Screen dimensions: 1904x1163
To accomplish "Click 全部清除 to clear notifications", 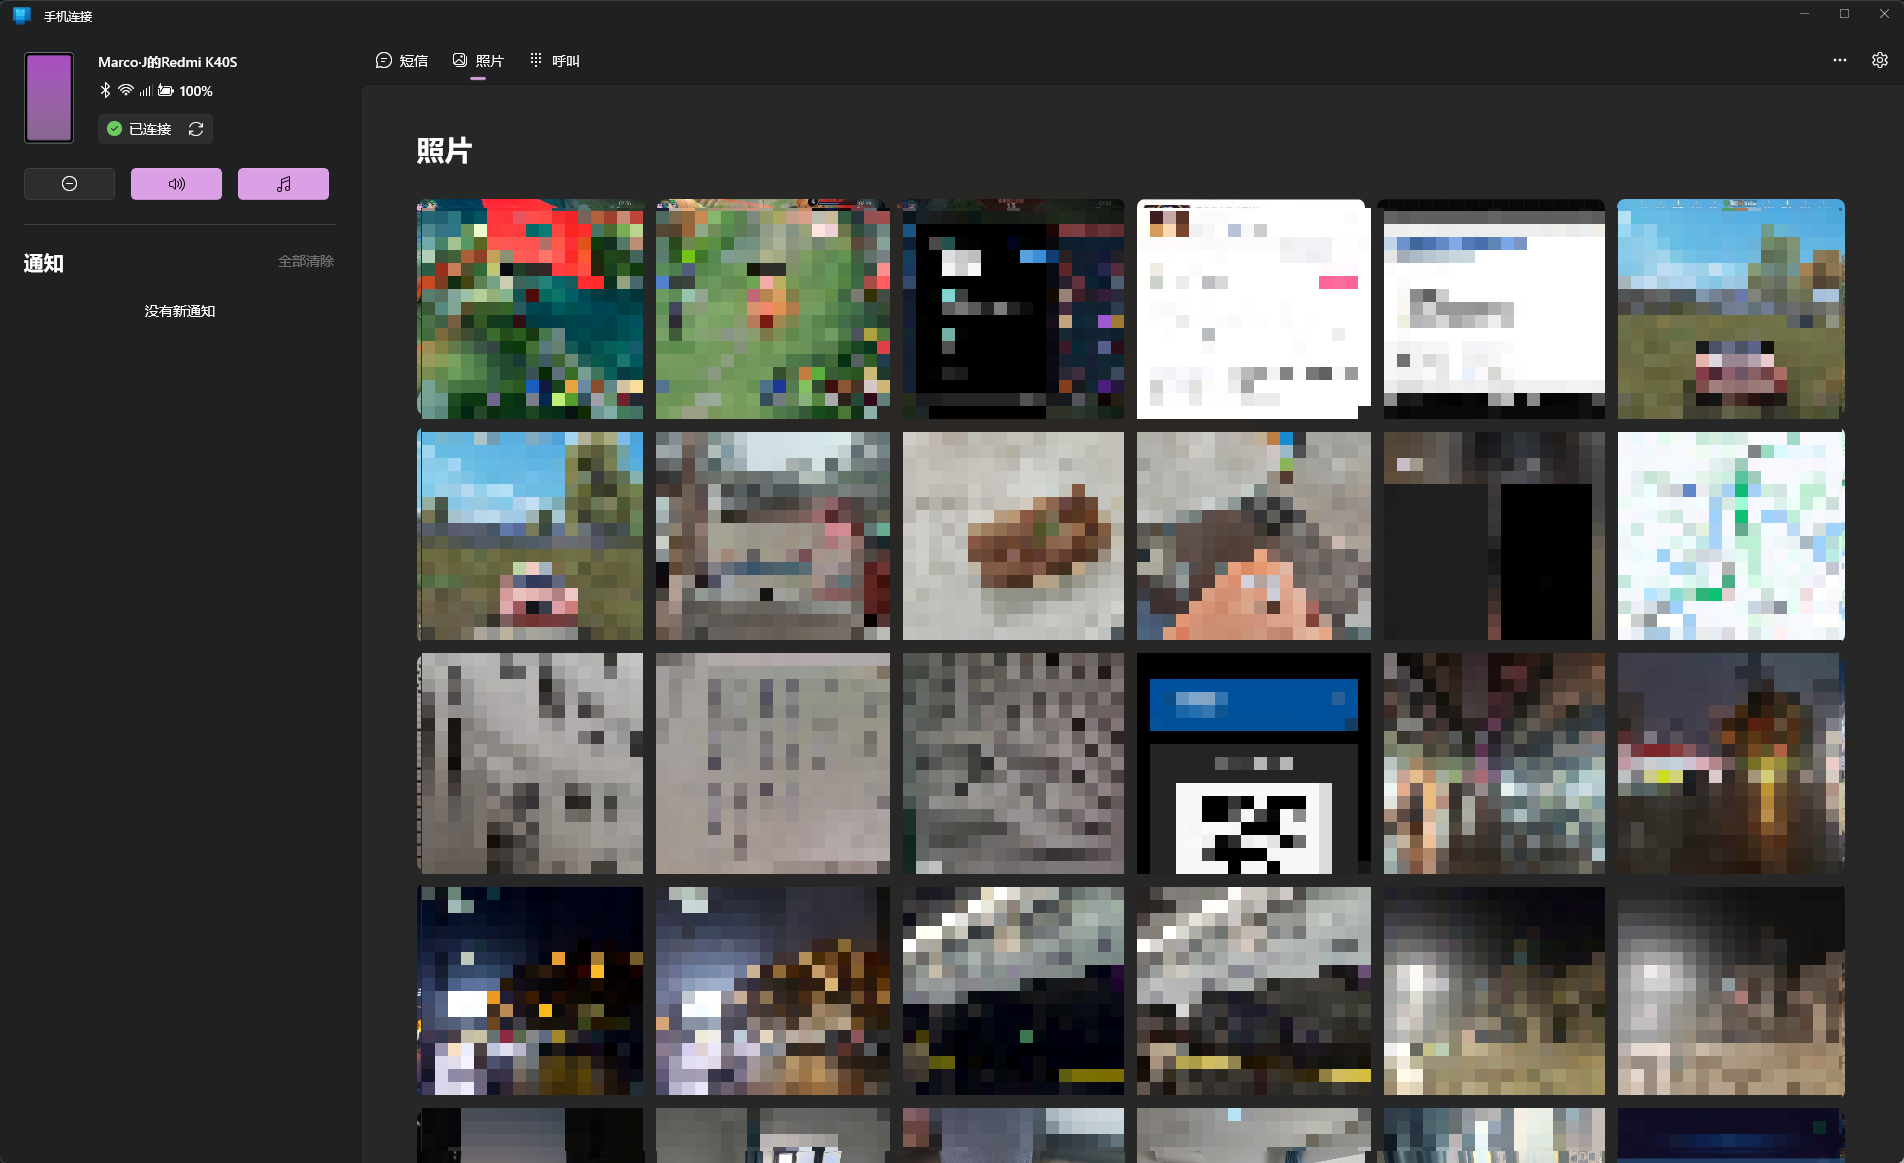I will click(x=306, y=261).
